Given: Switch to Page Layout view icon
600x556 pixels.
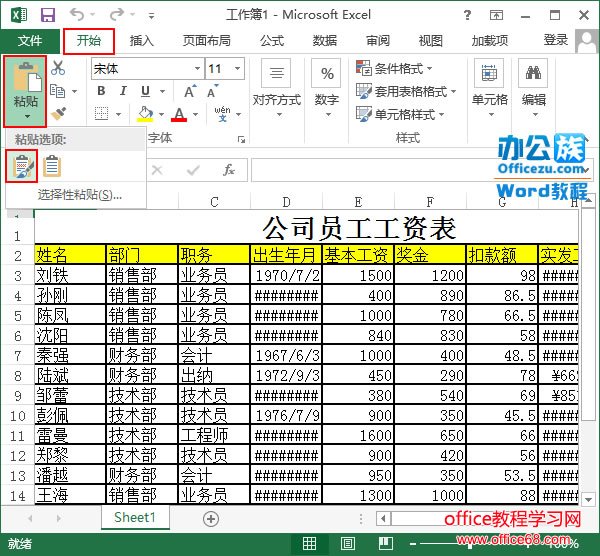Looking at the screenshot, I should [347, 543].
